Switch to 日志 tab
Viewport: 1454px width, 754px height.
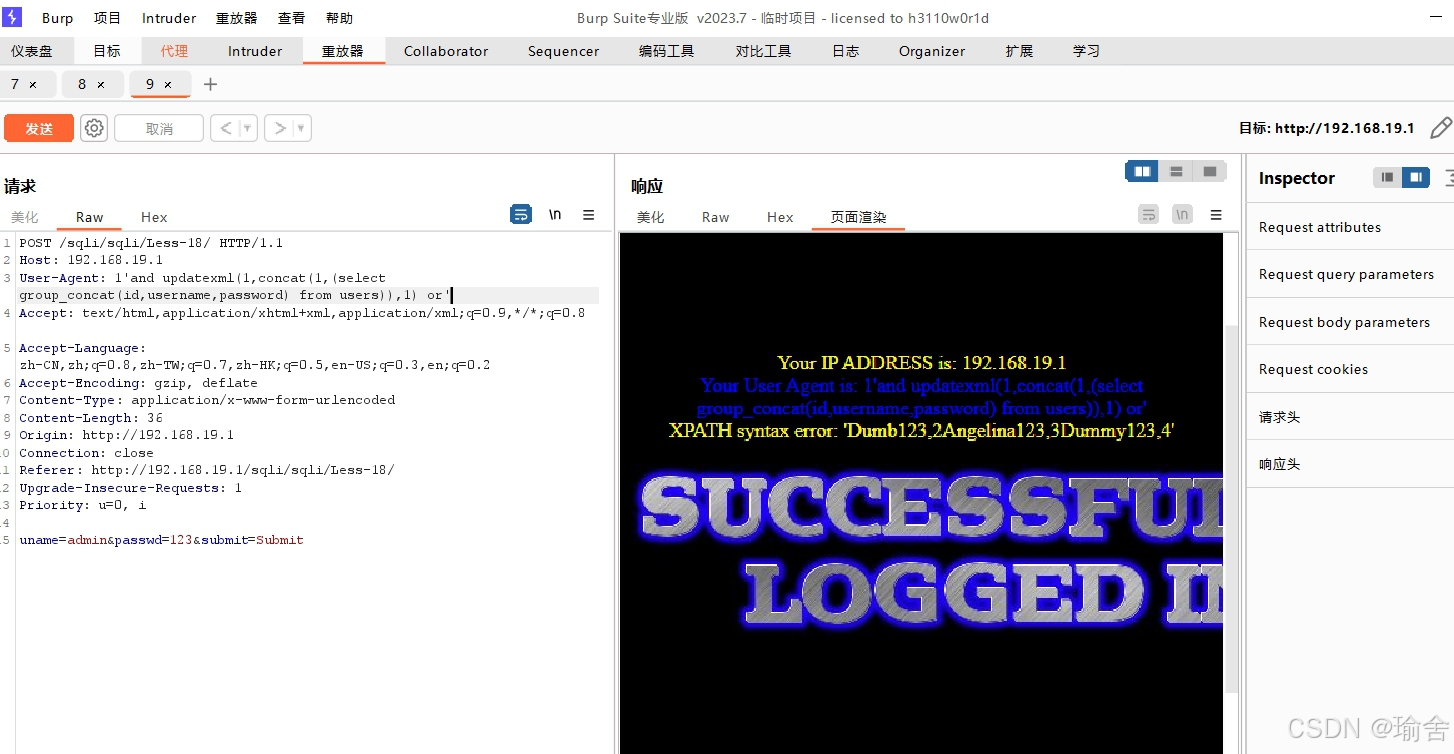point(845,51)
